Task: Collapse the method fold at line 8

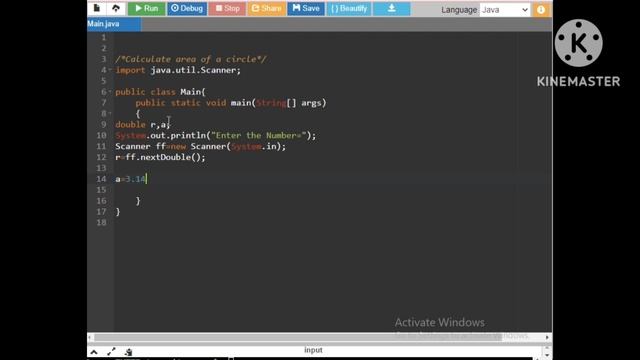Action: tap(110, 113)
